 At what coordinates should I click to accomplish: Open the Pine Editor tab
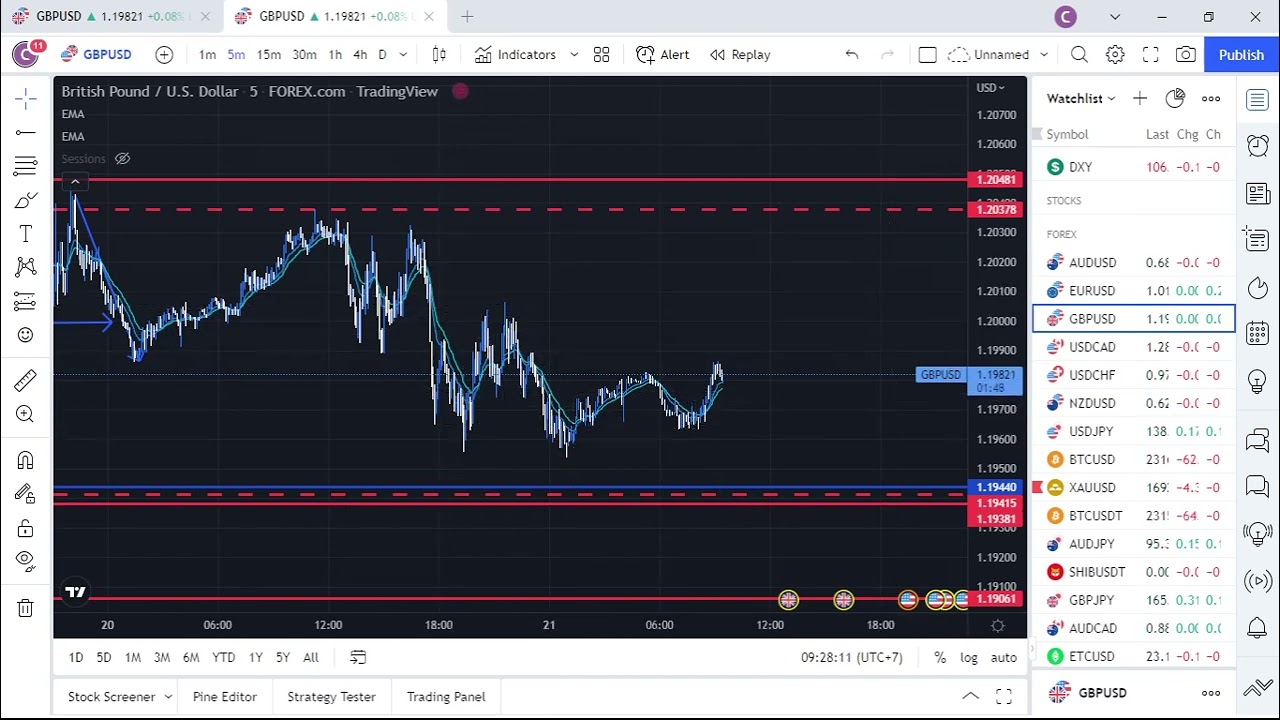[x=225, y=697]
